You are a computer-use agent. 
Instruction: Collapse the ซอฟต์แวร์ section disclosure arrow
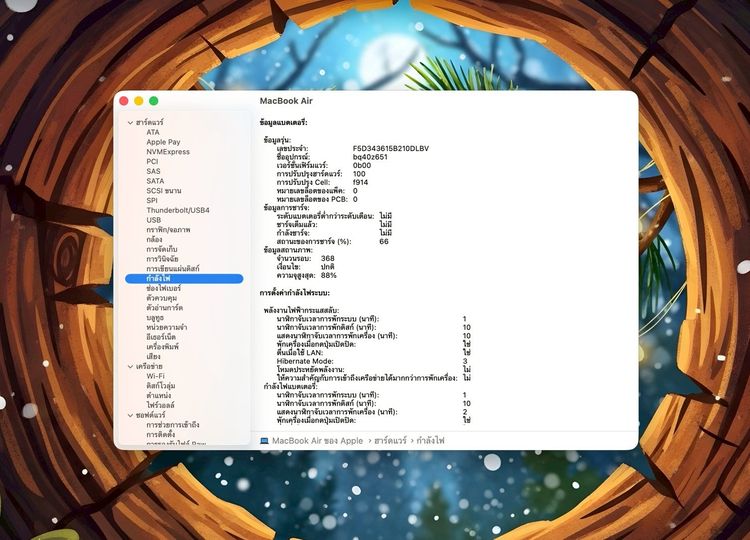coord(129,414)
